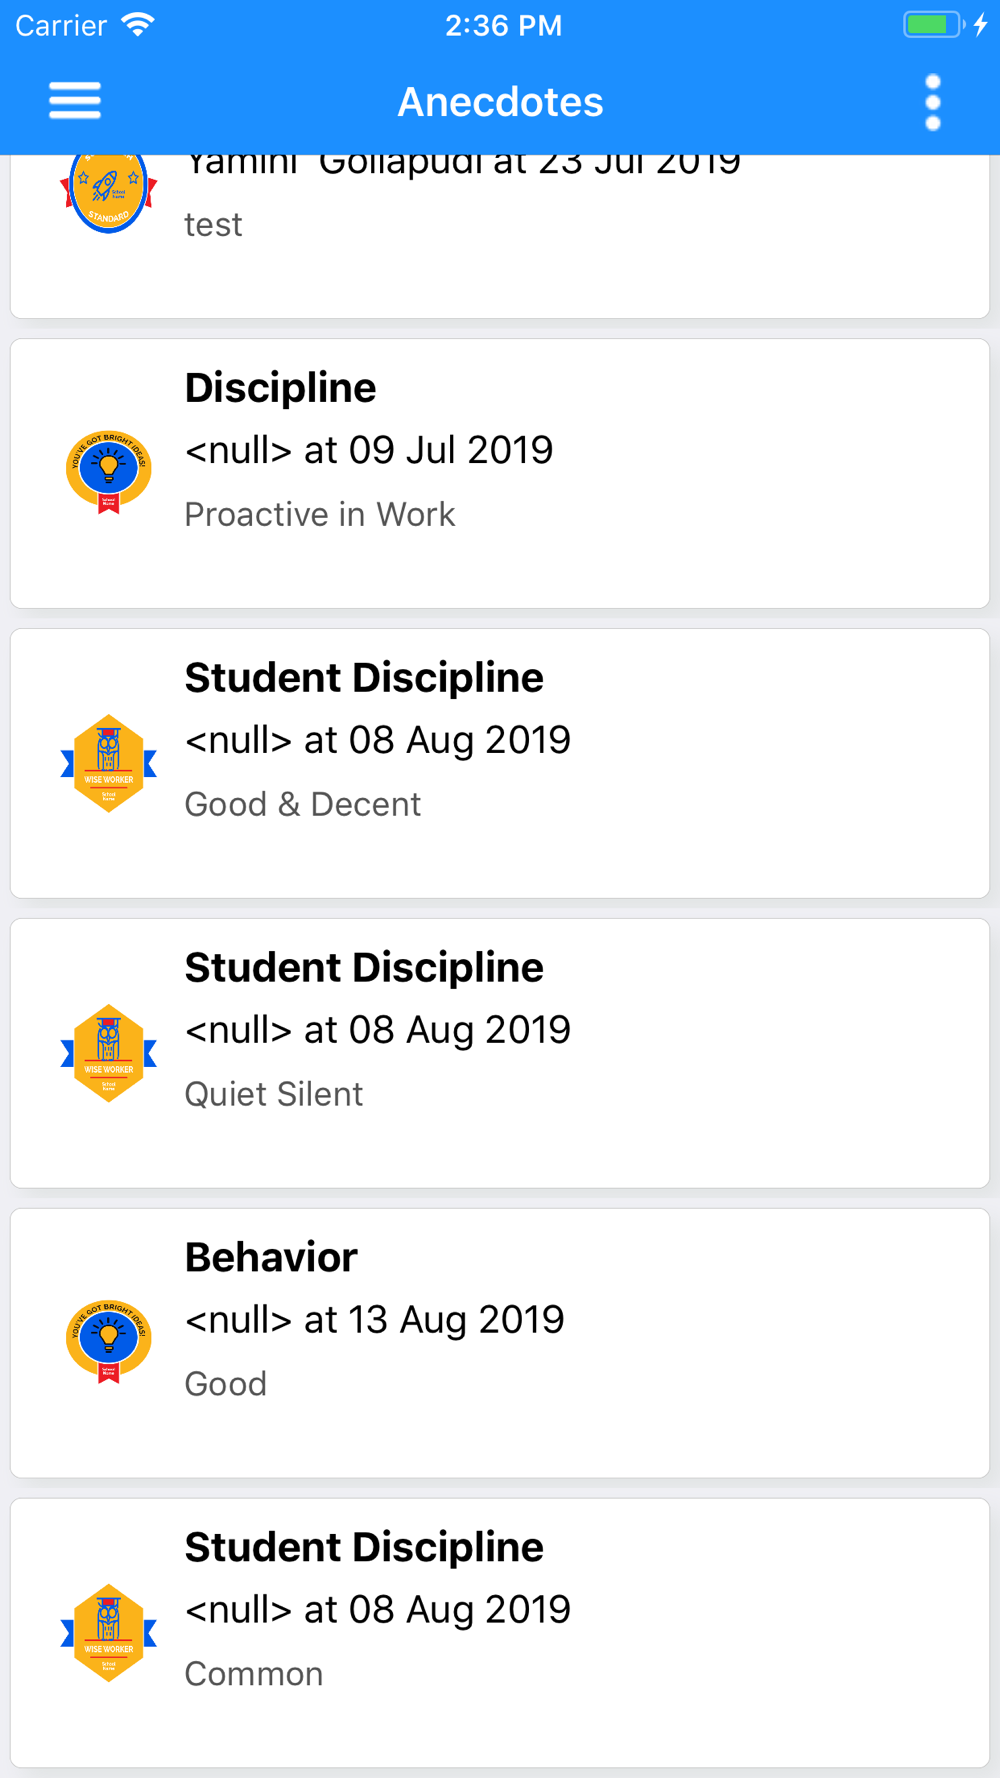1000x1778 pixels.
Task: Tap the Behavior date 13 Aug 2019
Action: [375, 1320]
